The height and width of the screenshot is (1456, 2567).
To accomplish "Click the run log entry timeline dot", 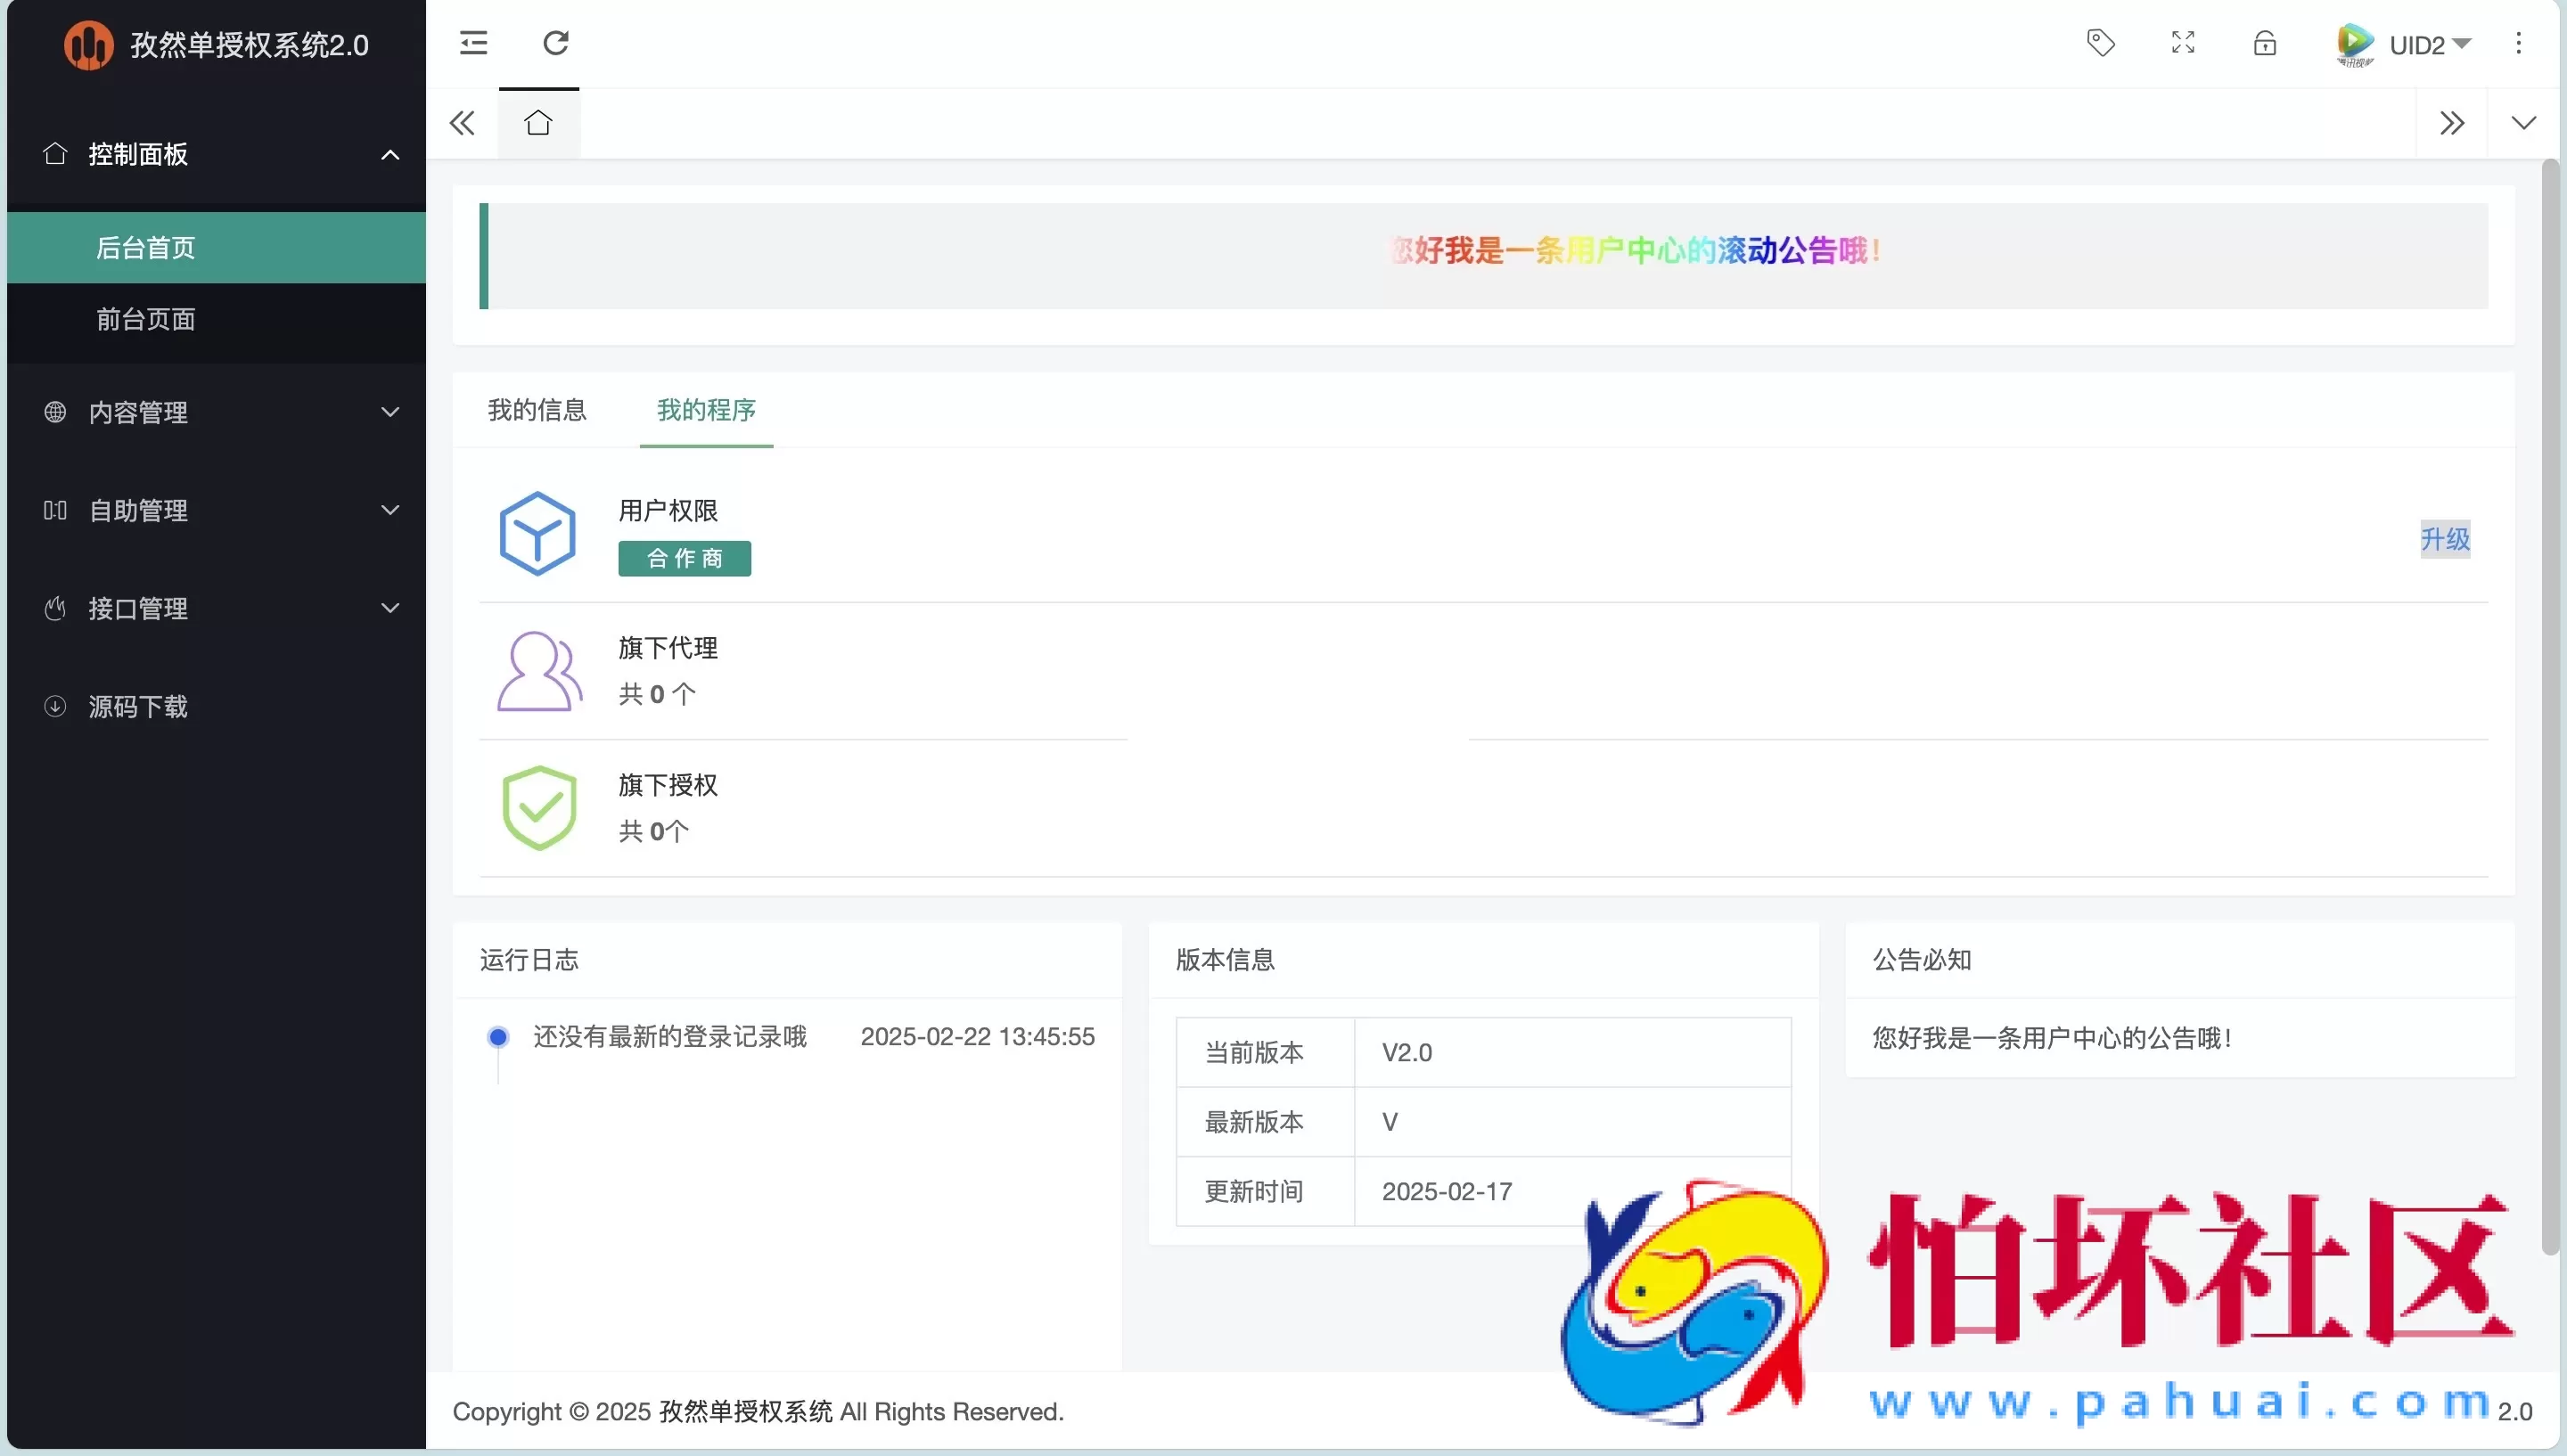I will click(x=498, y=1036).
